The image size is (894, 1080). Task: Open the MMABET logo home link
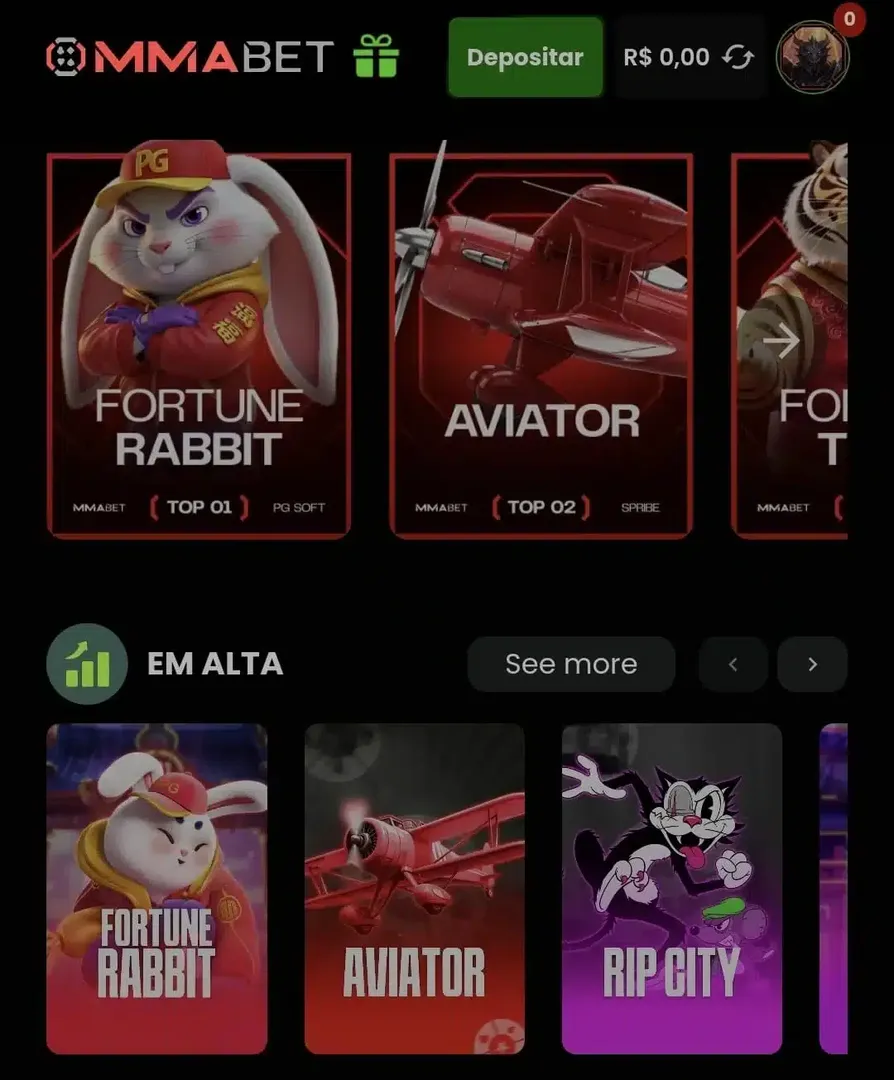(190, 56)
